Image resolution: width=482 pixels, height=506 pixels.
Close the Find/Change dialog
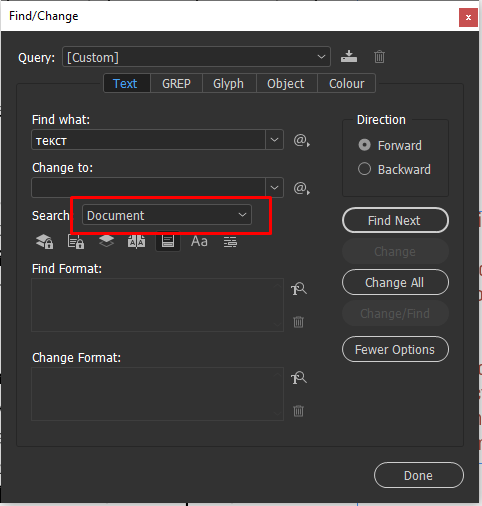pos(468,17)
